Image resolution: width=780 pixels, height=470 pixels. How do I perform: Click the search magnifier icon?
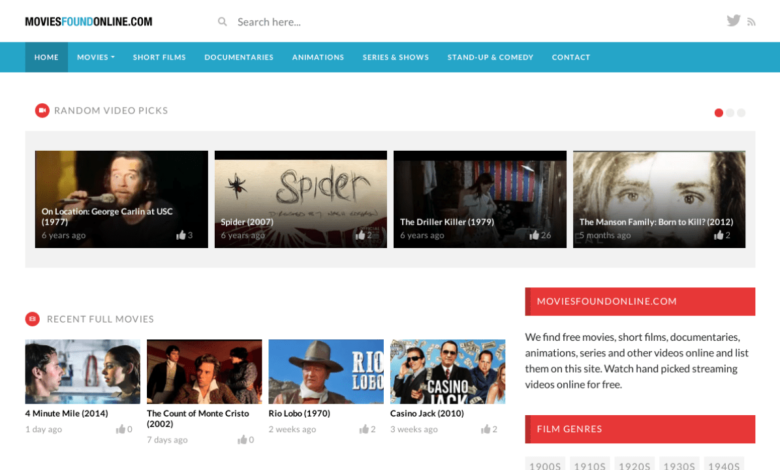tap(222, 21)
